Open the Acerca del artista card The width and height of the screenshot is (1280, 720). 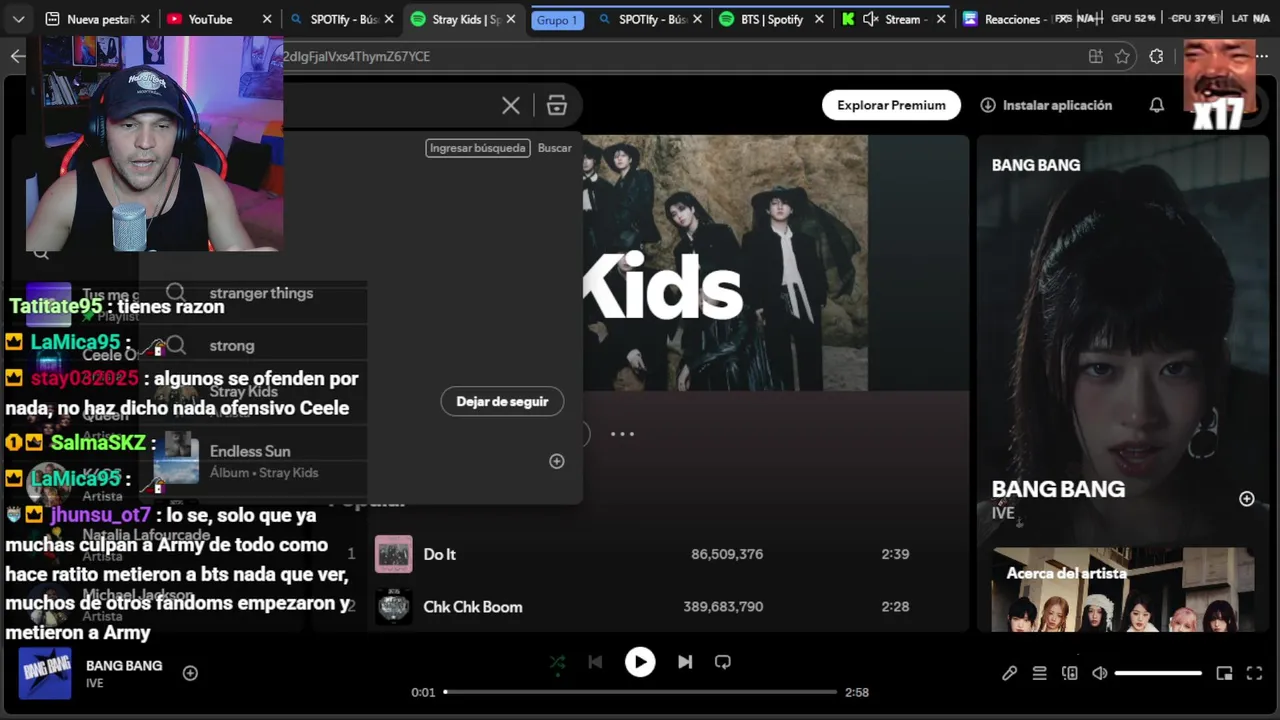click(1123, 590)
